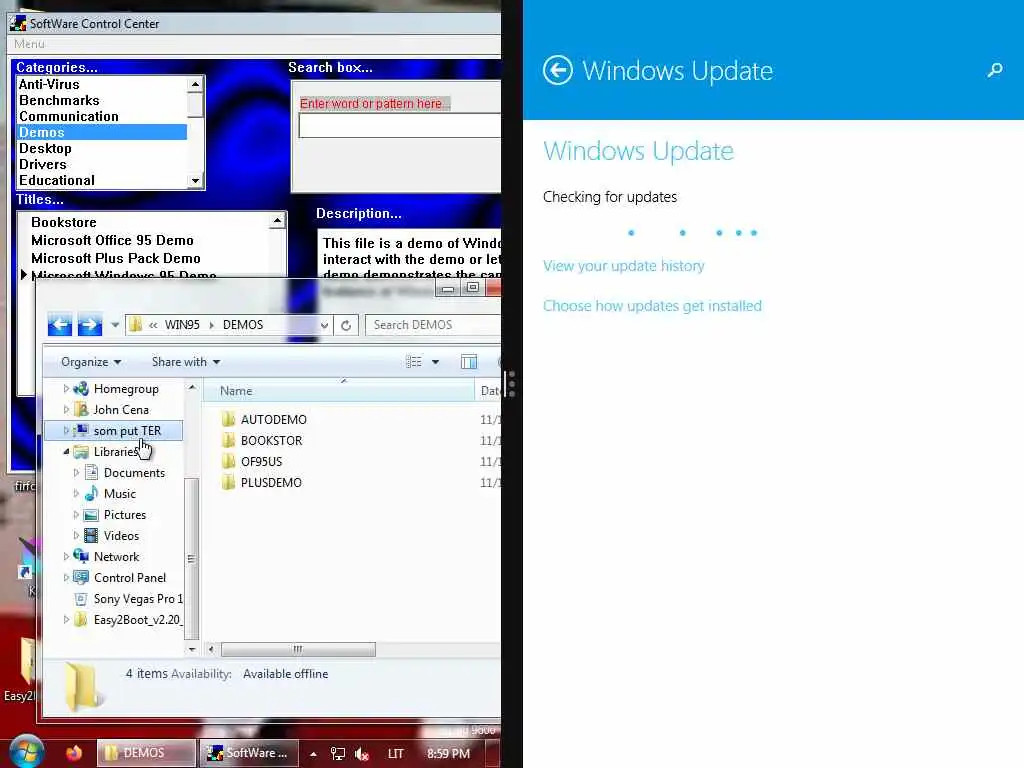Switch to DEMOS taskbar button

(146, 753)
